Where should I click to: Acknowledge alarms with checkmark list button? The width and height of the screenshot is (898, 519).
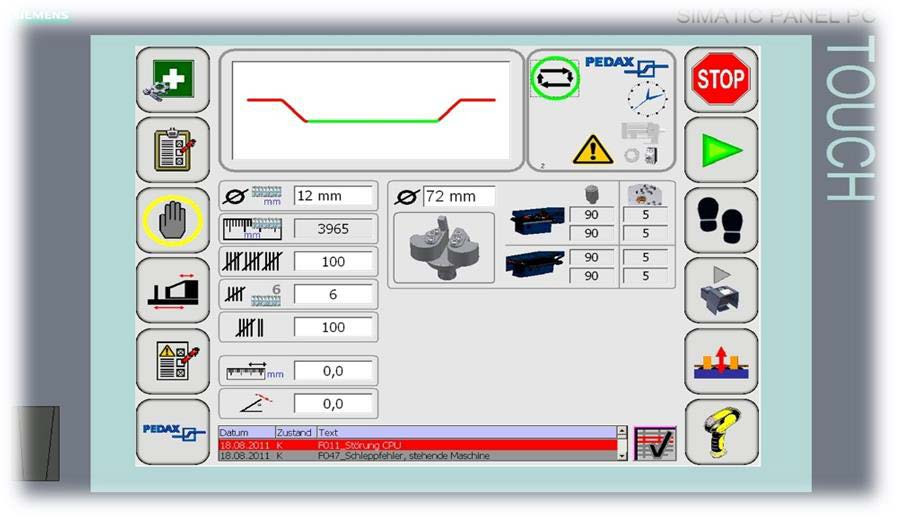click(x=655, y=443)
